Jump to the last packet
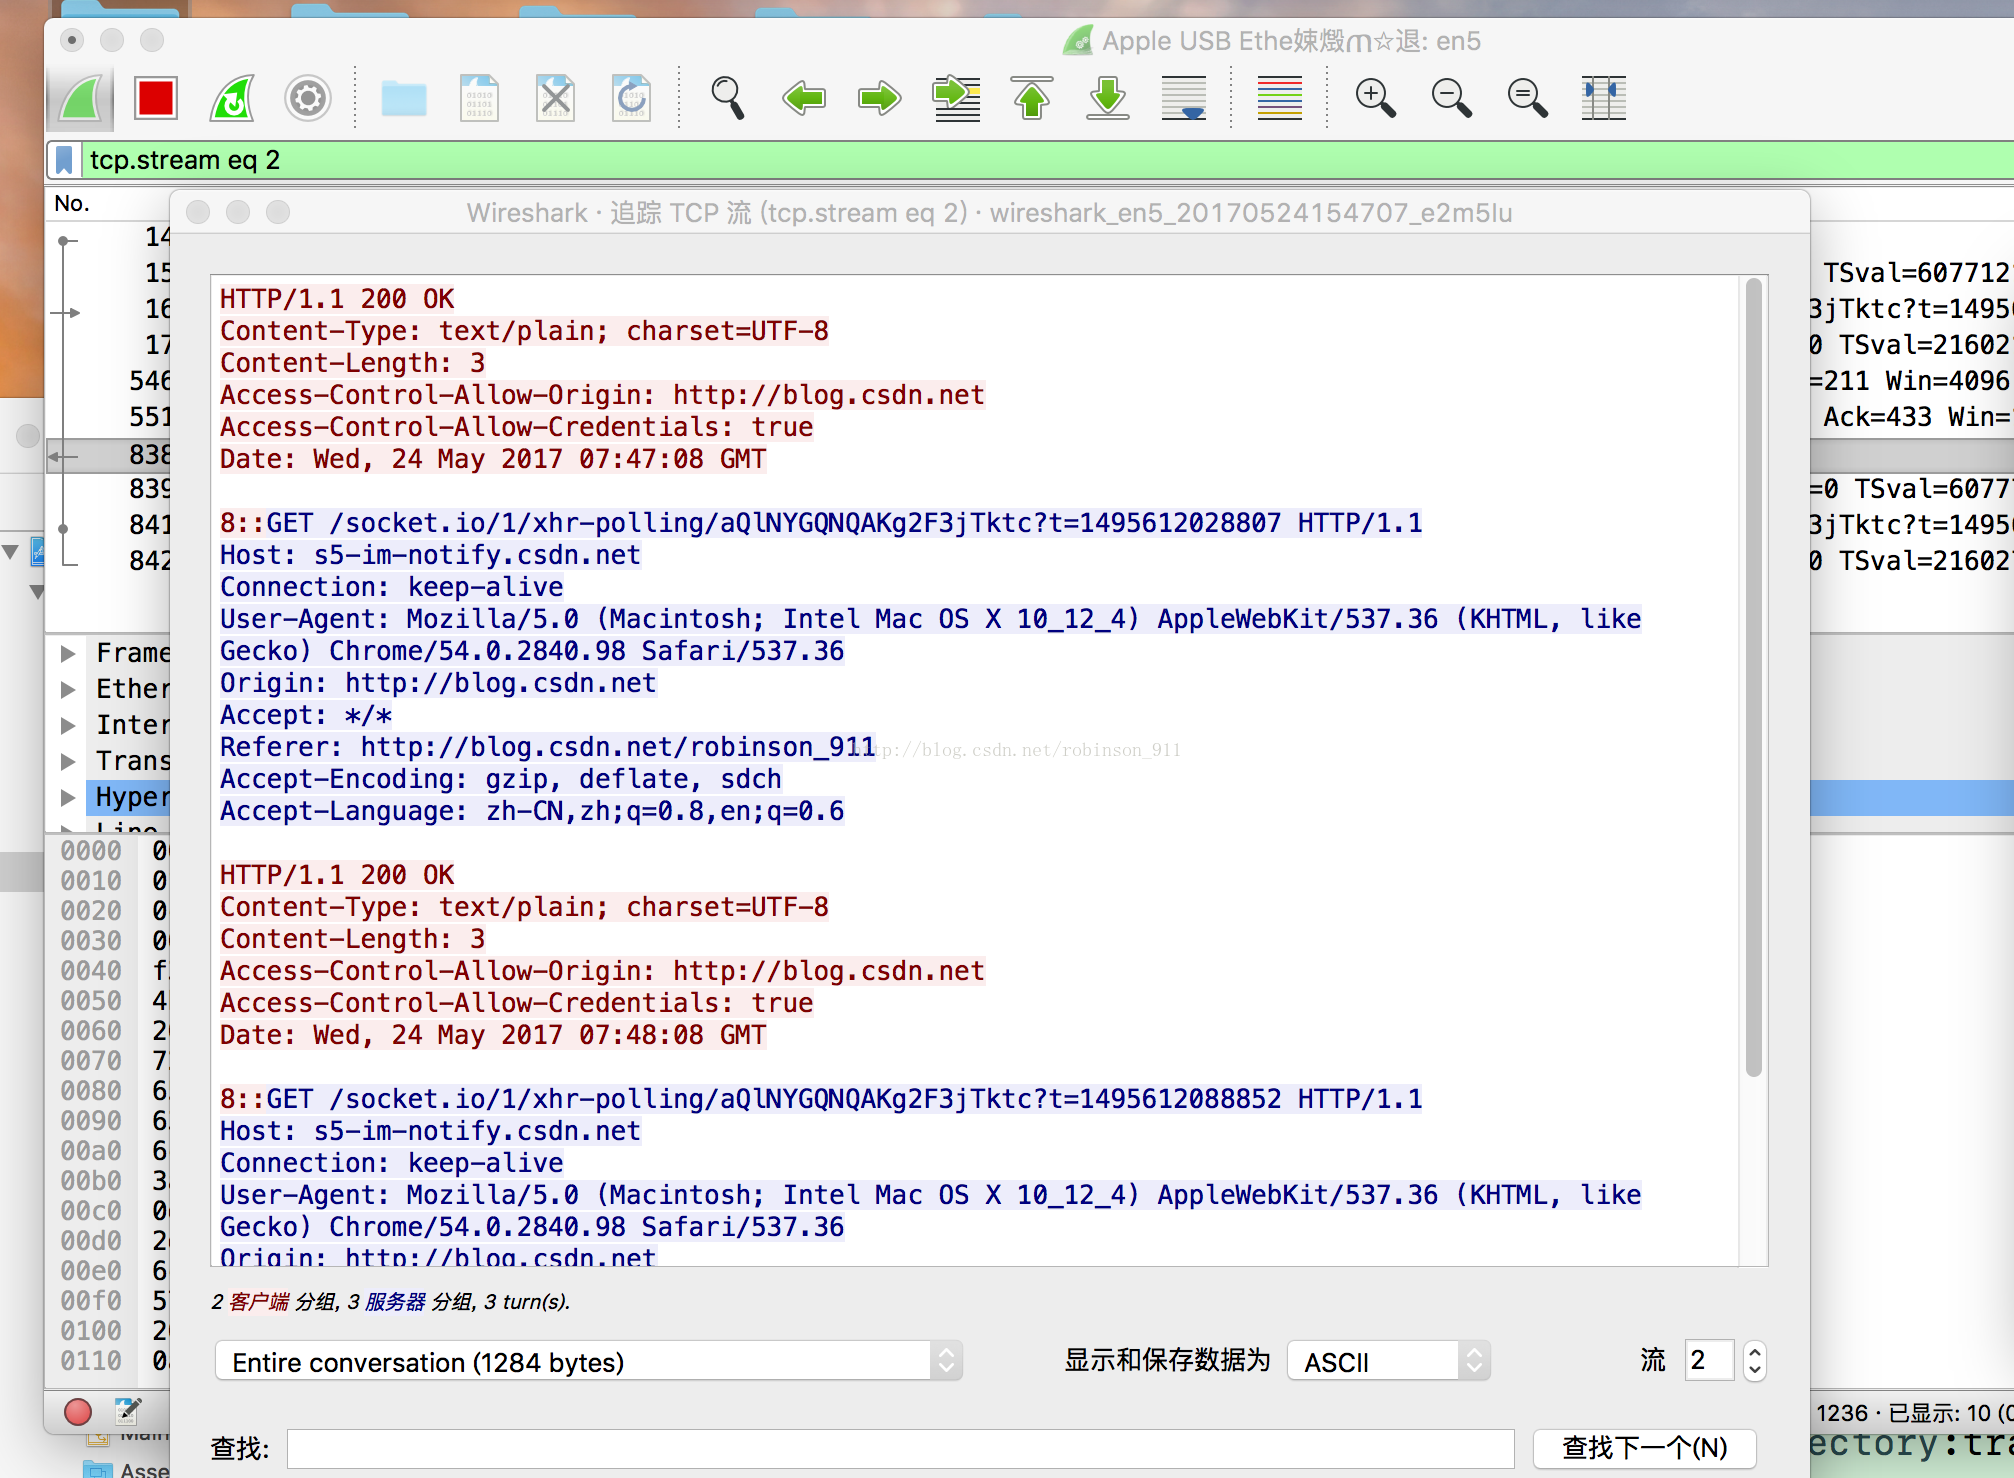The width and height of the screenshot is (2014, 1478). 1108,98
